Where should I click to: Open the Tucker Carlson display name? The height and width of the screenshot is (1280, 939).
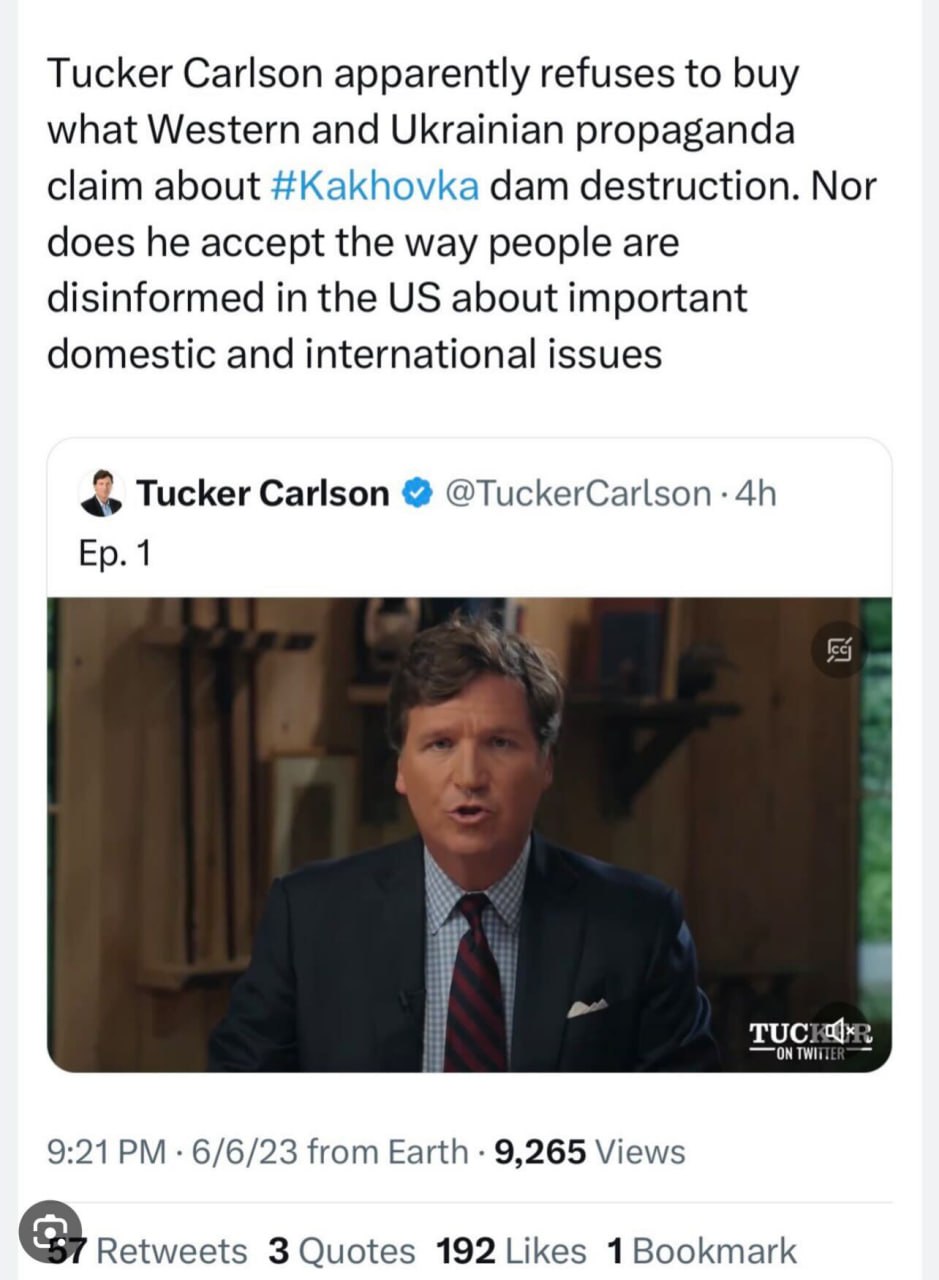pos(262,493)
